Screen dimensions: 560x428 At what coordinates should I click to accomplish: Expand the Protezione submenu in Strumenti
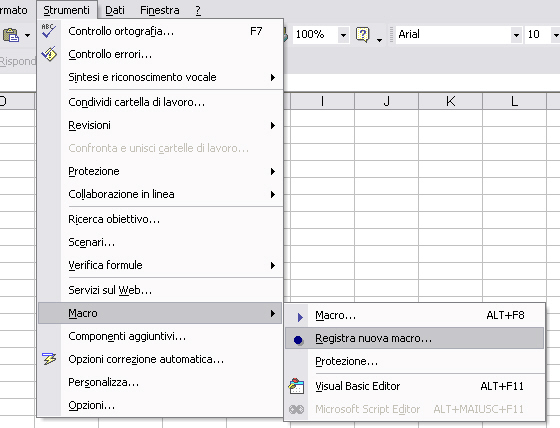point(273,171)
